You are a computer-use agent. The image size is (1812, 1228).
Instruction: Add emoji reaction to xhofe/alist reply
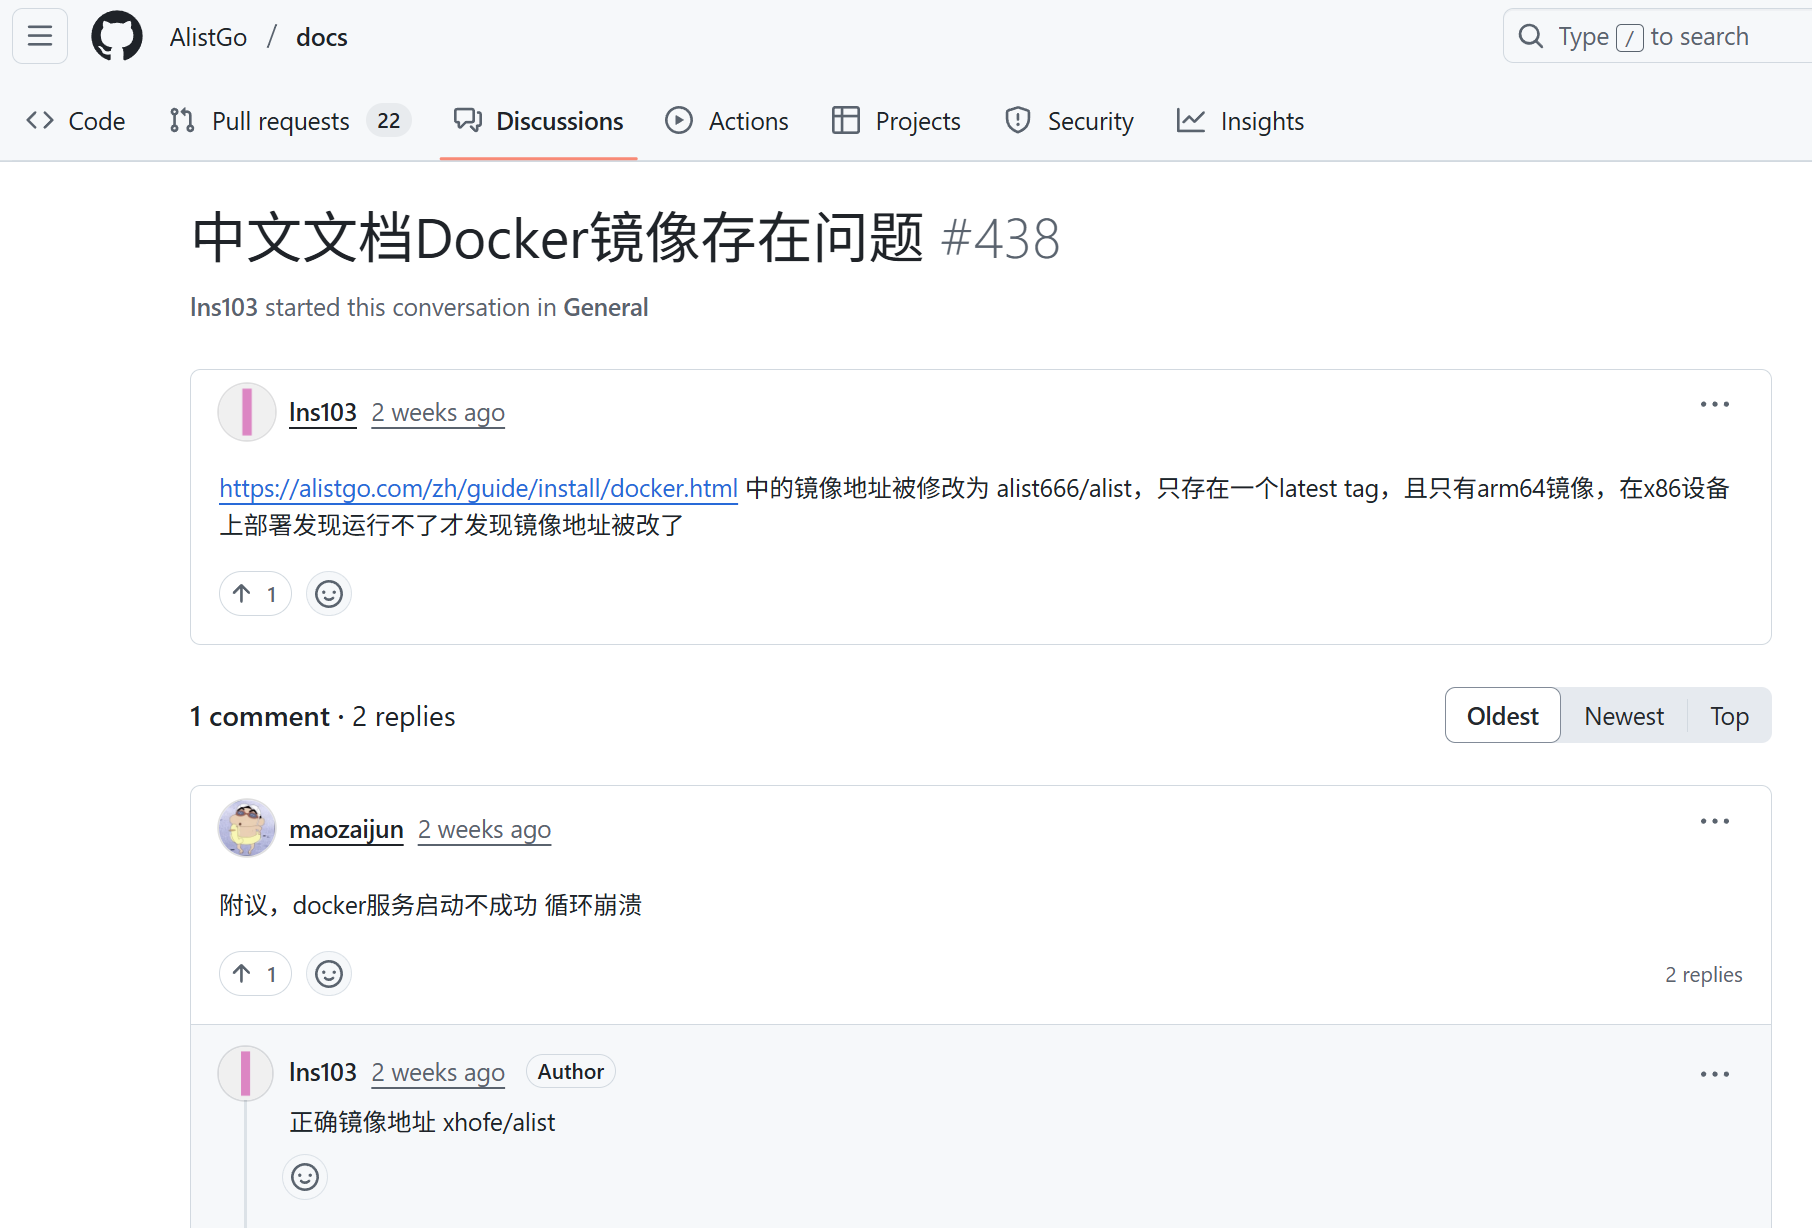(x=305, y=1177)
